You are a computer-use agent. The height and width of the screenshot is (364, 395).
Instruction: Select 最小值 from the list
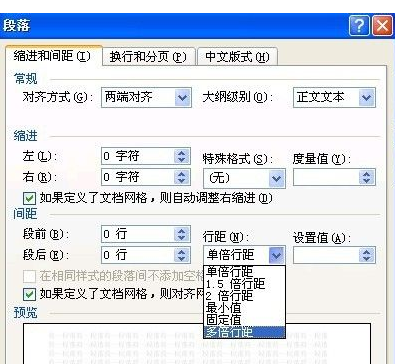point(244,308)
